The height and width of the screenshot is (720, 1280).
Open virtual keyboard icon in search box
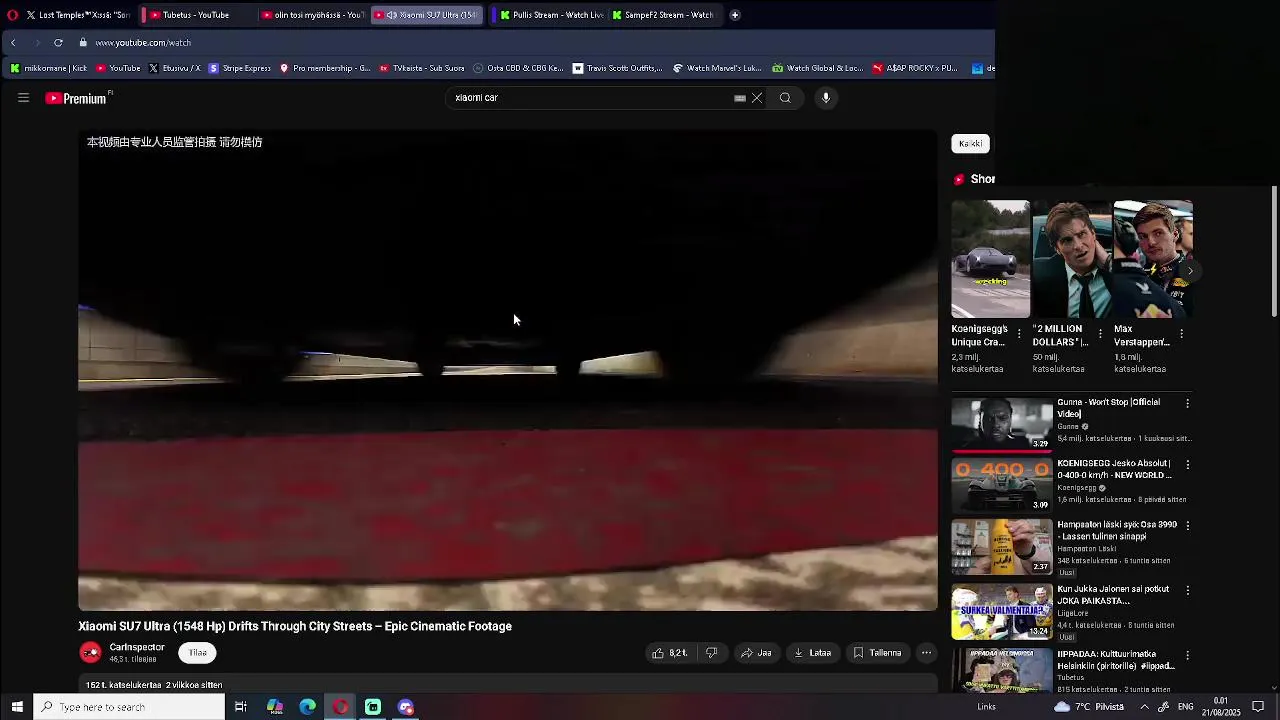click(x=740, y=98)
